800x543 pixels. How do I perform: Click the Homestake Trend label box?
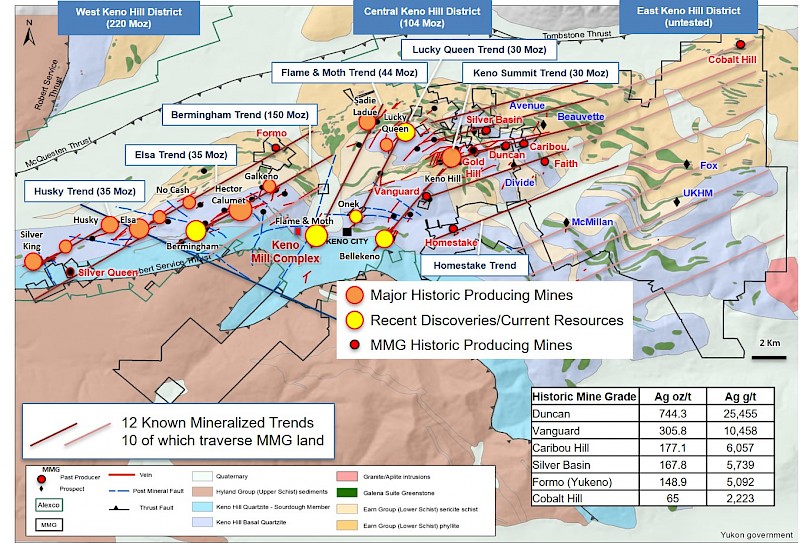[x=475, y=265]
